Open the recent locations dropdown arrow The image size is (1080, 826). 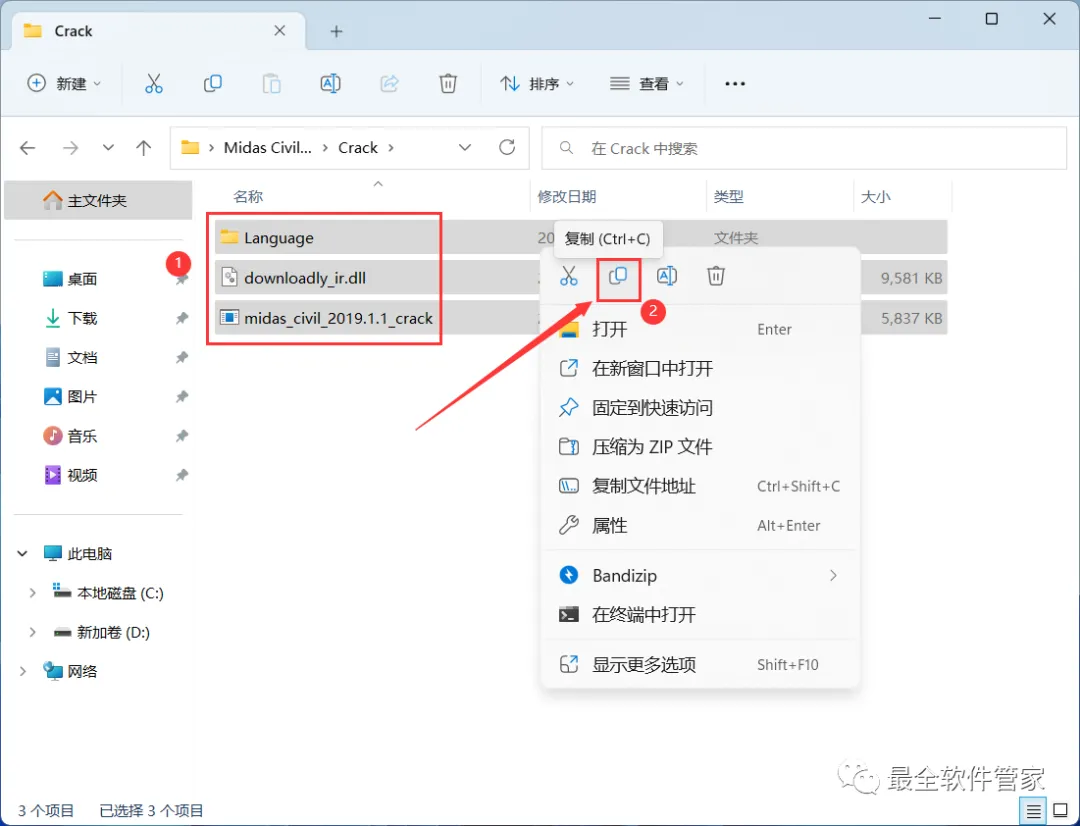[108, 147]
